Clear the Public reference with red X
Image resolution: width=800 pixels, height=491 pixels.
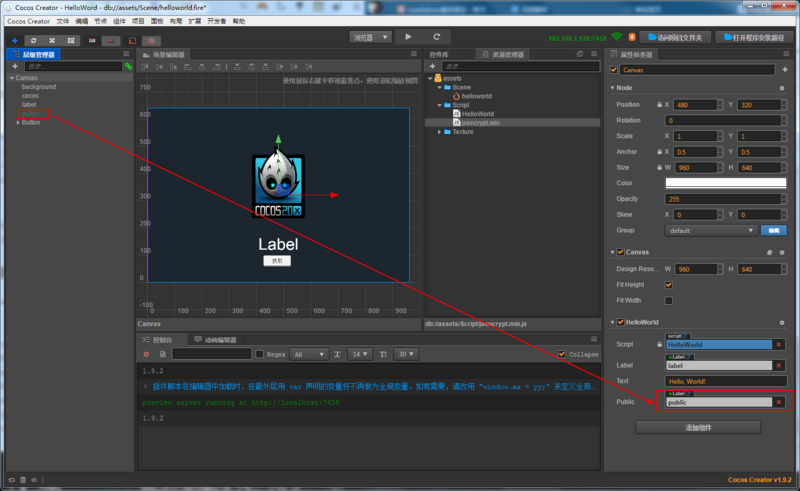(779, 403)
